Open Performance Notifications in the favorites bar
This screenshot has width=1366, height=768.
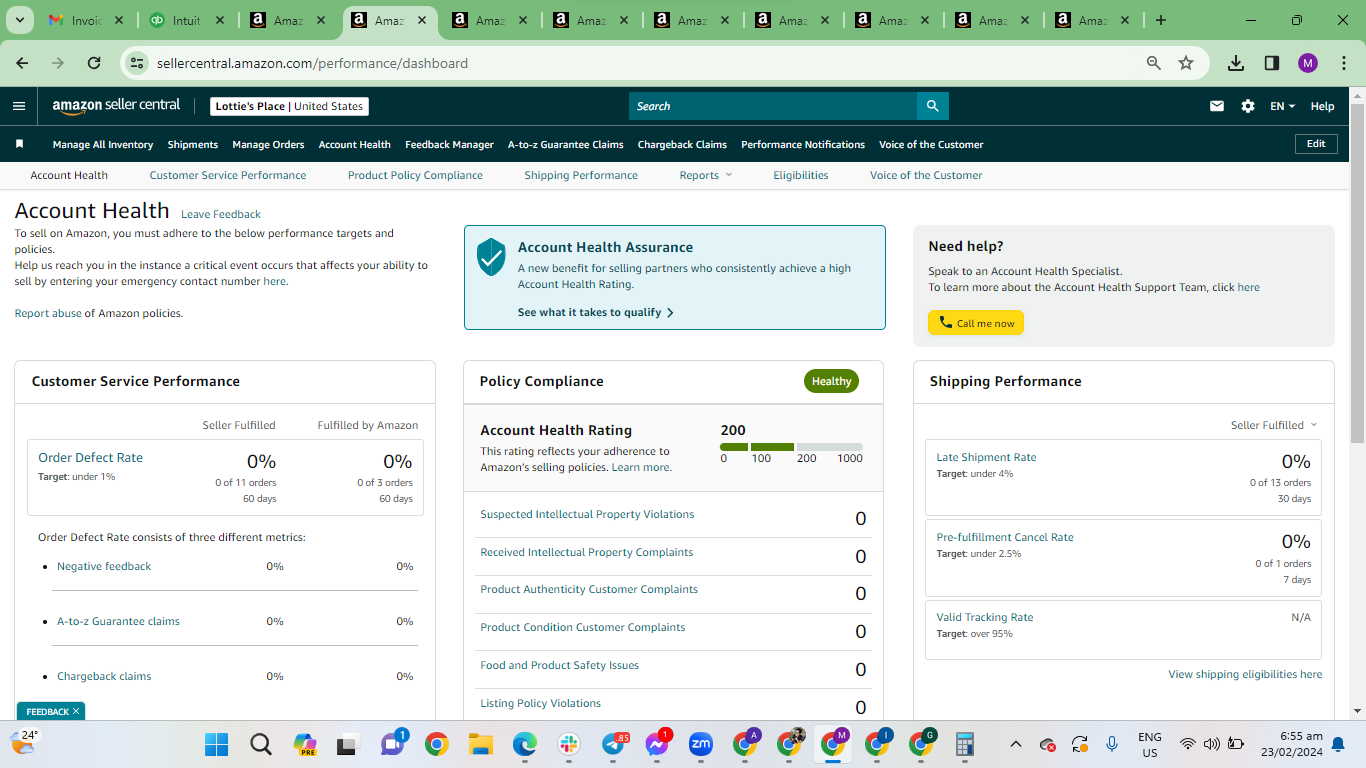[803, 144]
